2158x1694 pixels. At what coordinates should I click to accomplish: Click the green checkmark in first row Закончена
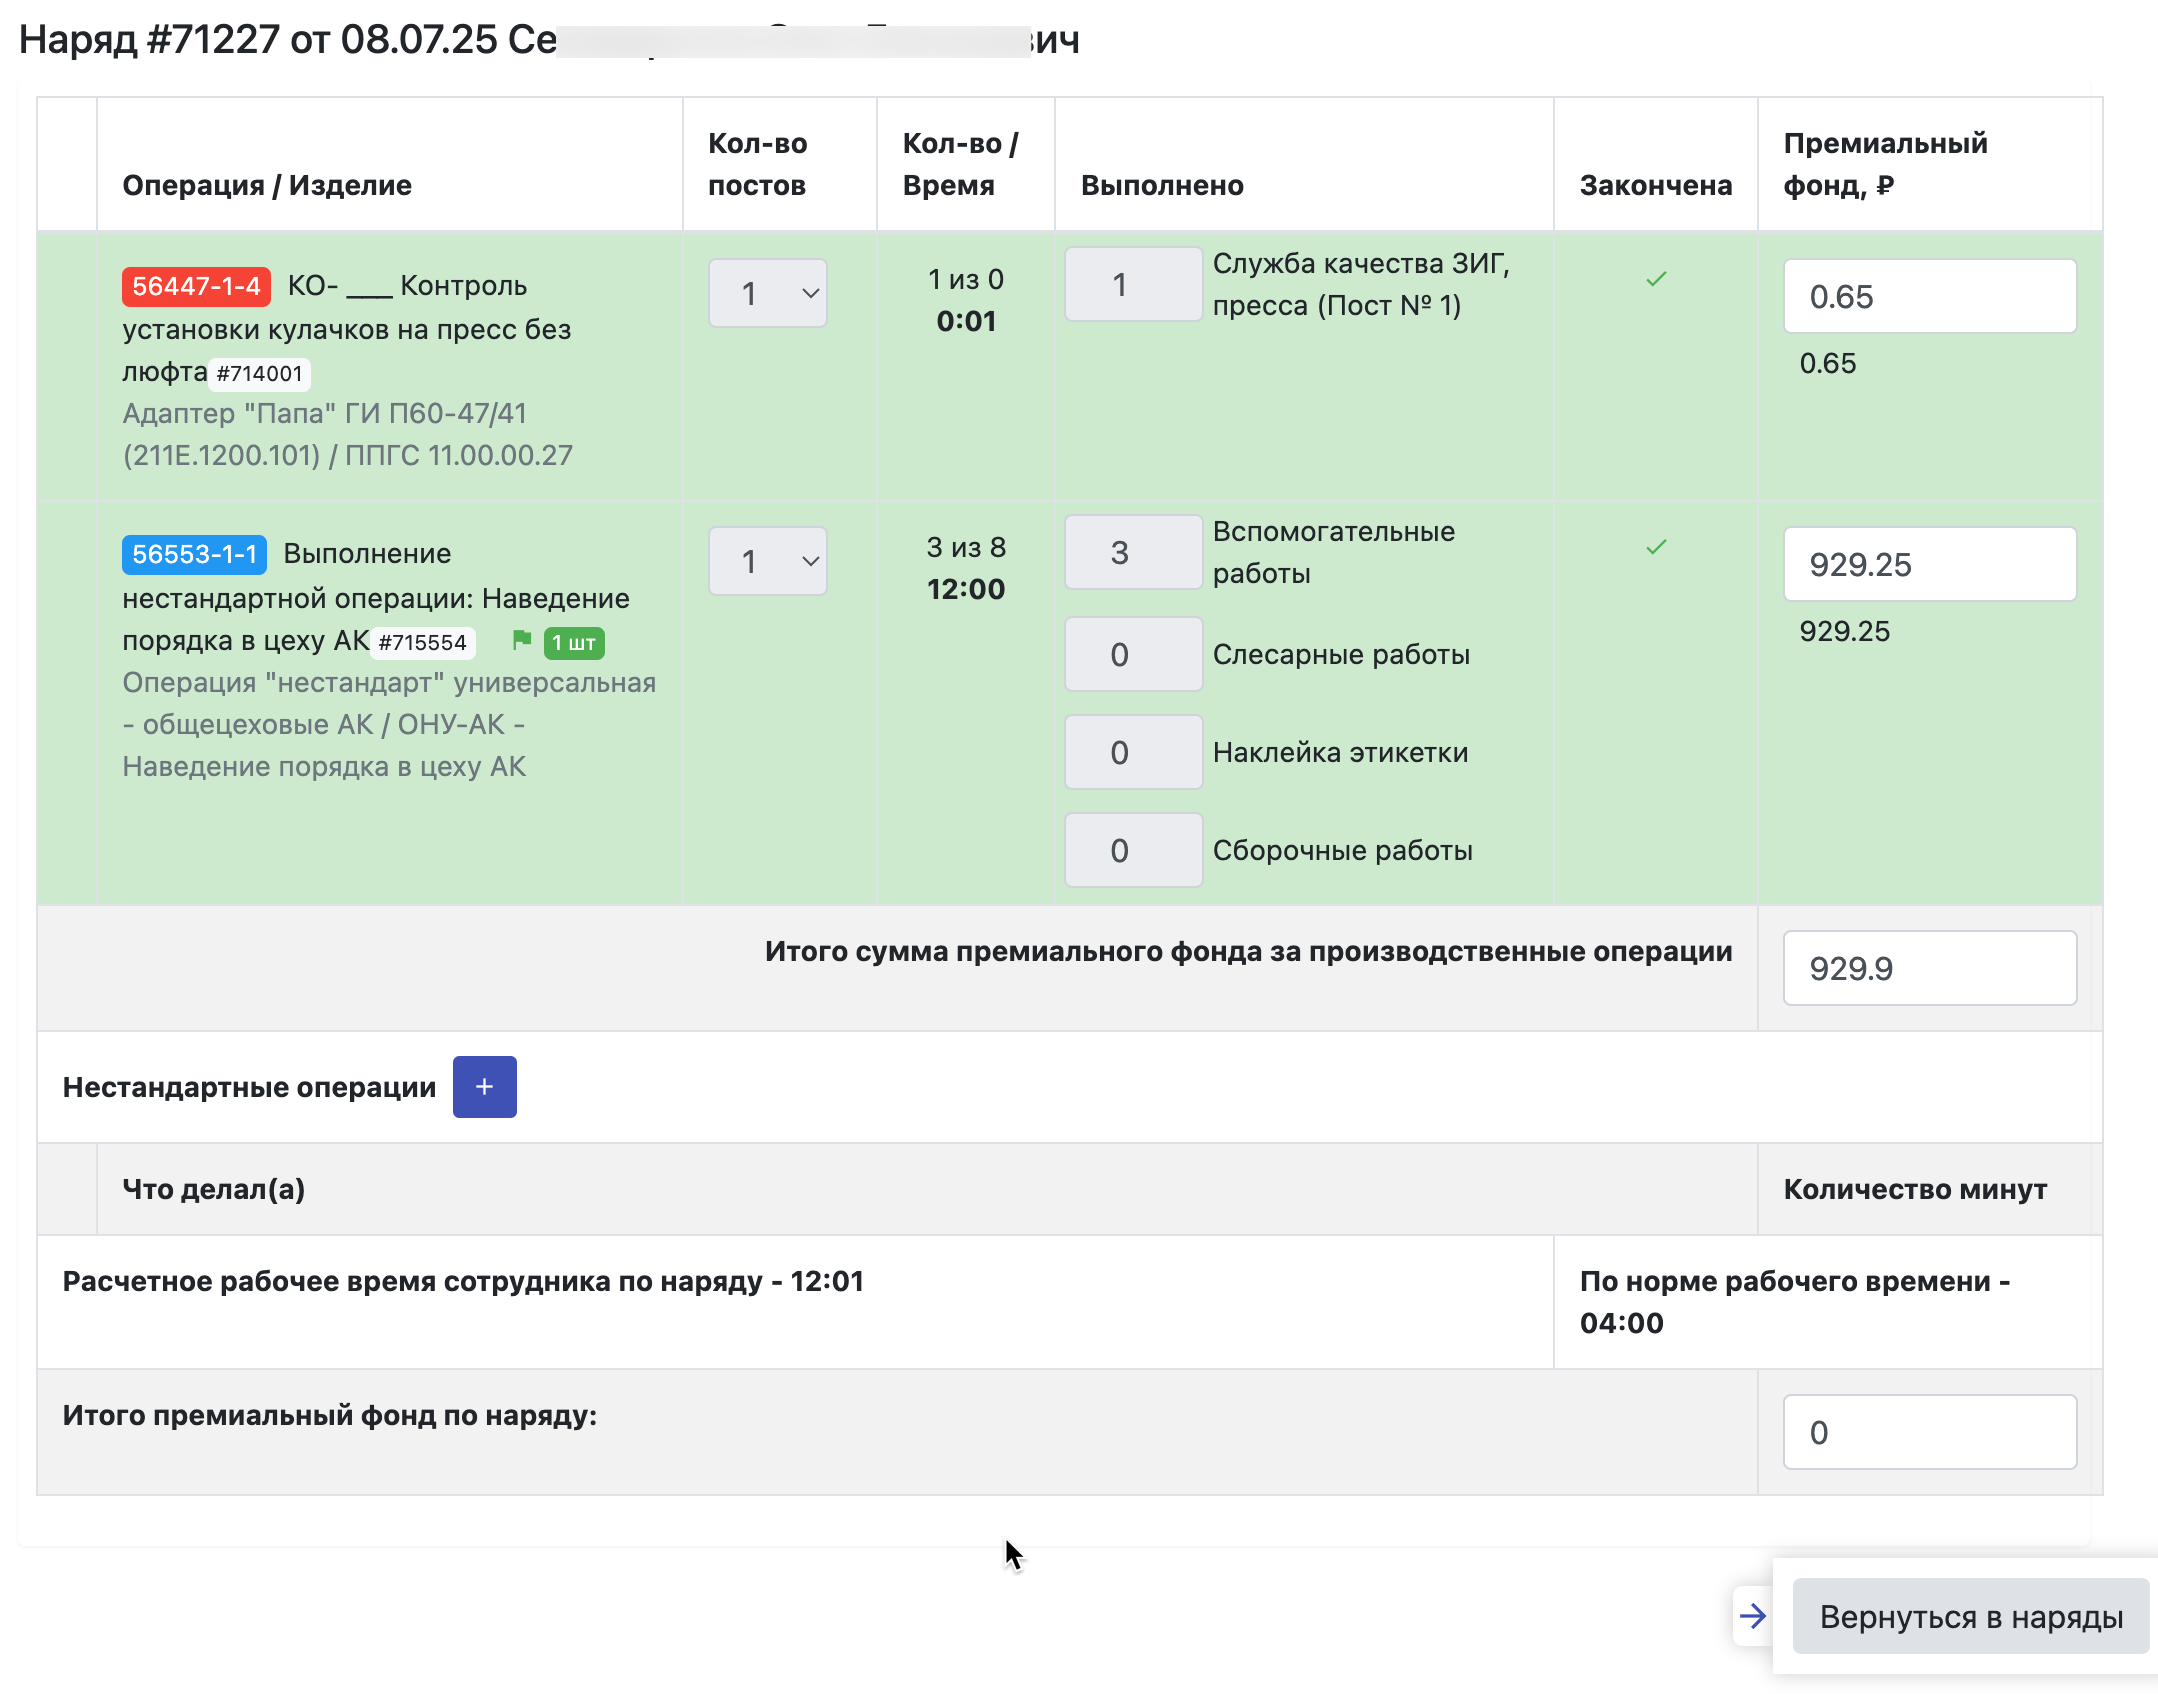(x=1656, y=279)
